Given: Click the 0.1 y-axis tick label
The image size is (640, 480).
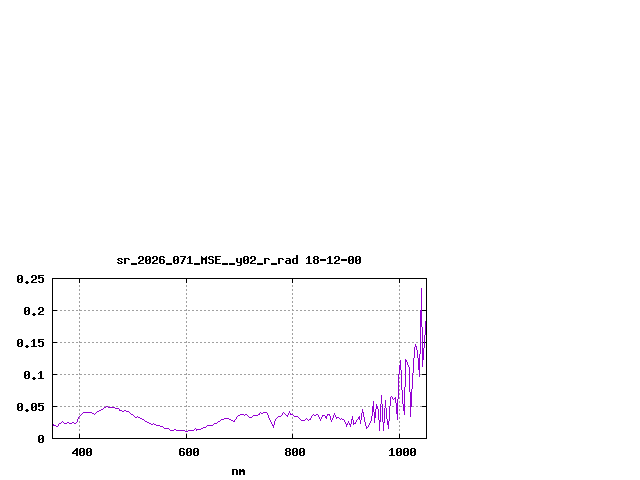Looking at the screenshot, I should [x=35, y=375].
